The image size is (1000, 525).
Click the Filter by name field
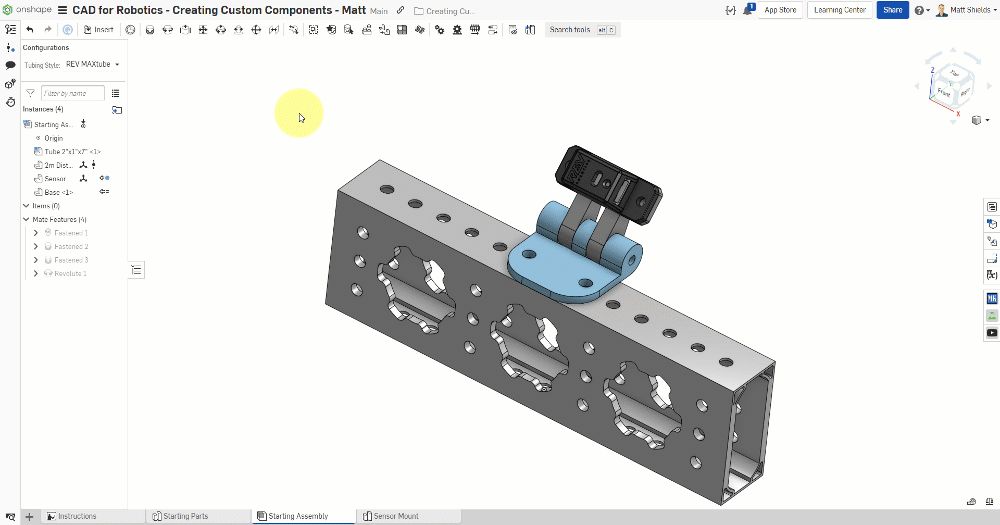73,93
